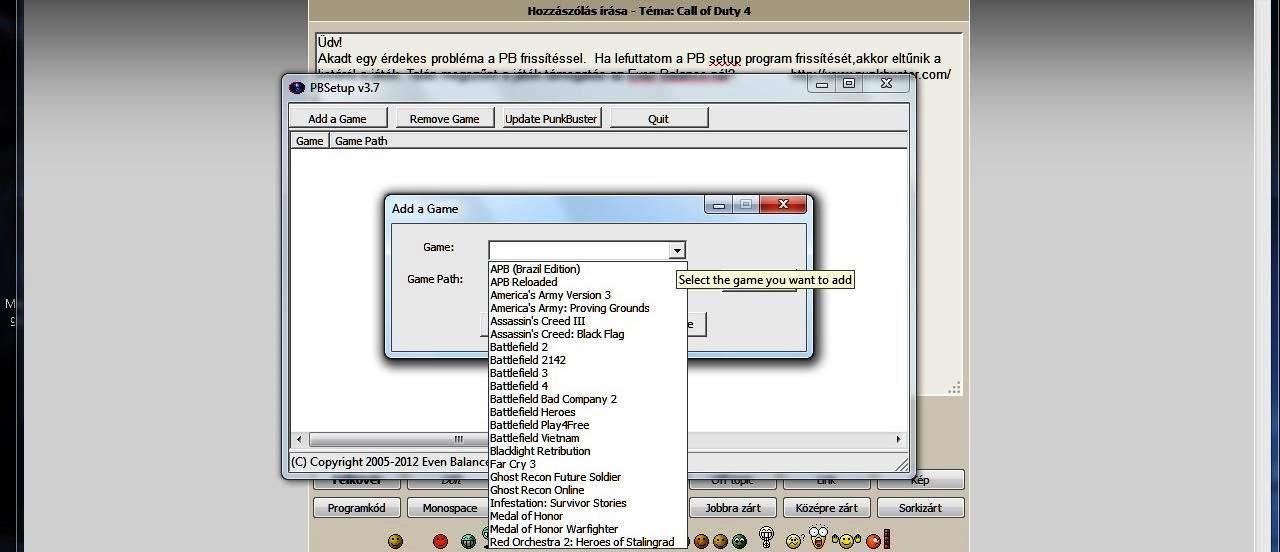Insert the dark green smiley emoticon
Viewport: 1280px width, 552px height.
739,541
